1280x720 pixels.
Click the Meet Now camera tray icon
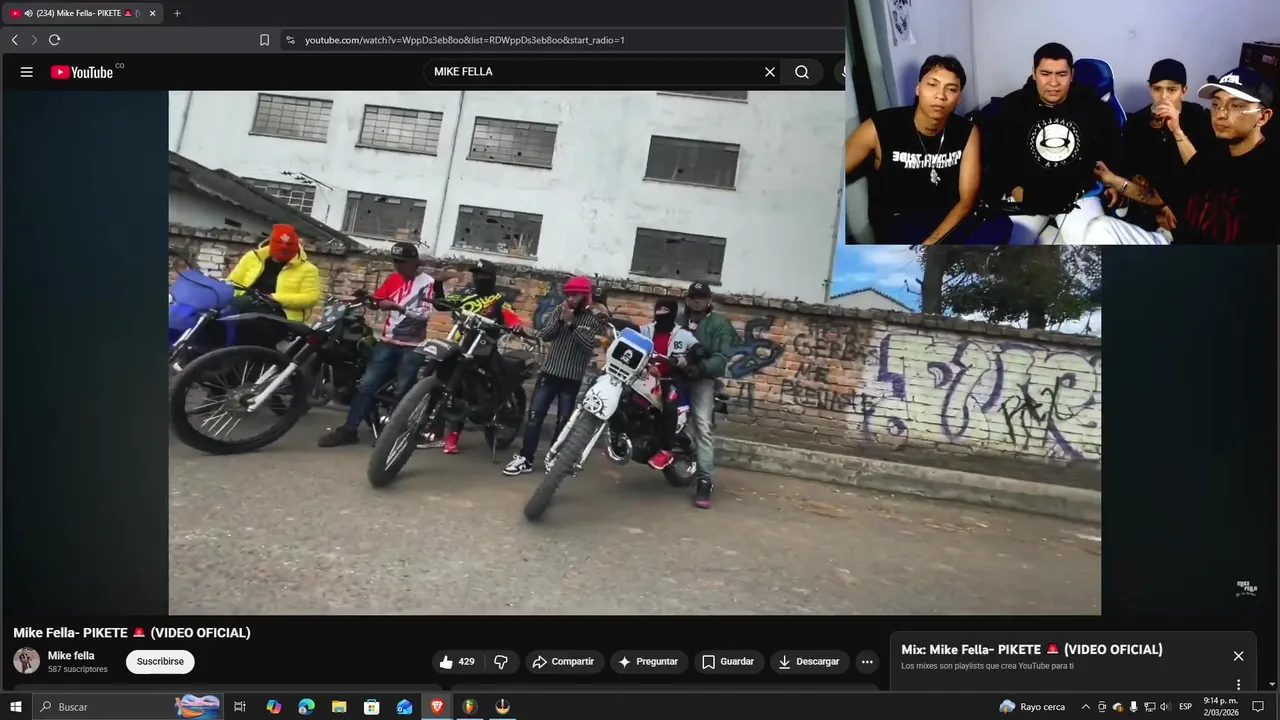tap(1102, 707)
